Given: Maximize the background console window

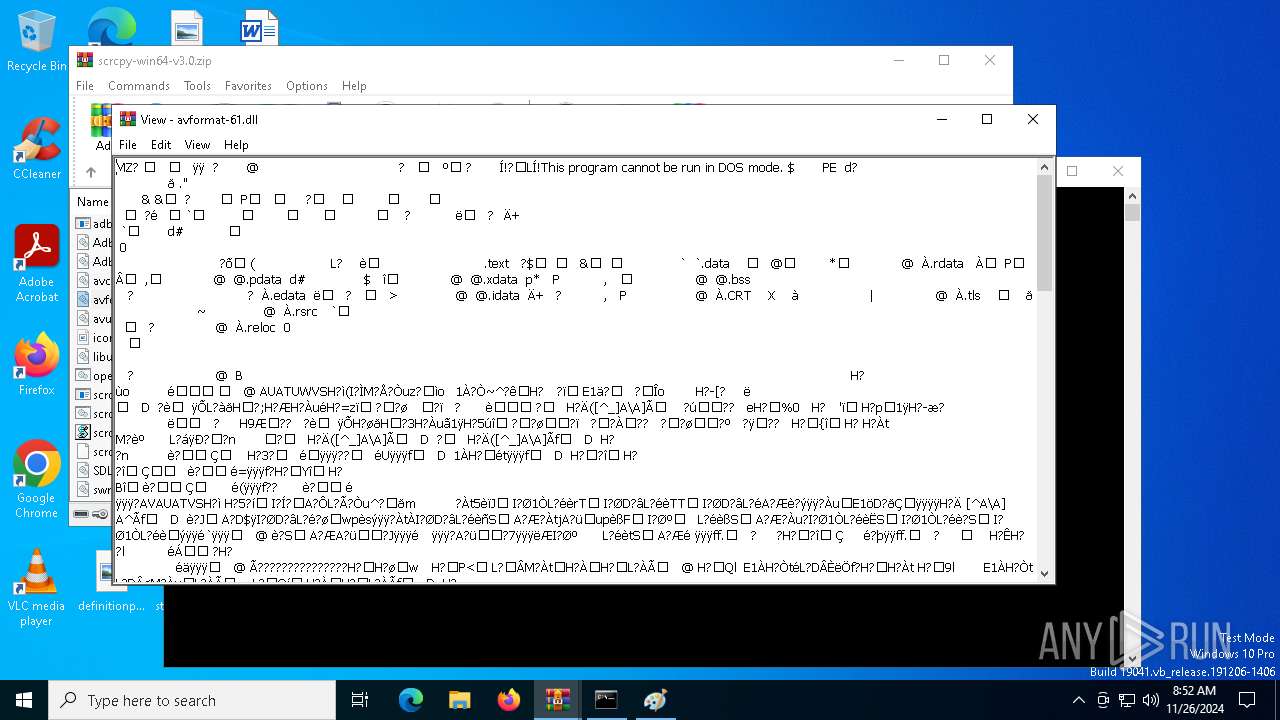Looking at the screenshot, I should coord(1072,171).
